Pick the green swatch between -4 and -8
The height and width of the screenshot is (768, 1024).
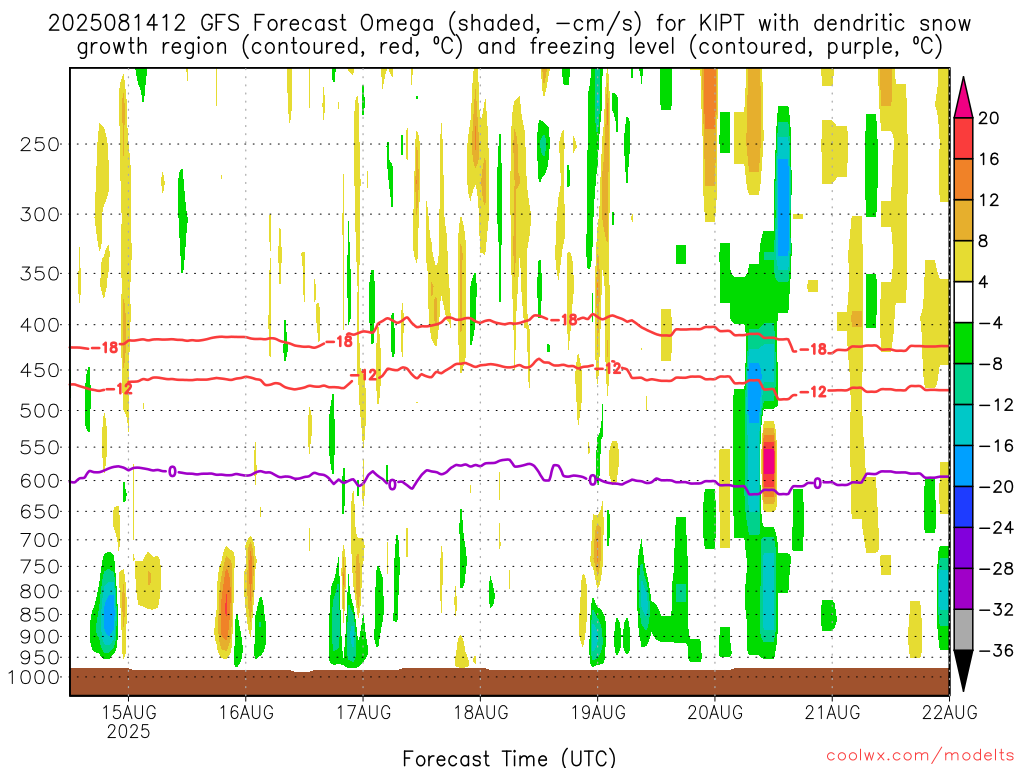click(x=963, y=343)
